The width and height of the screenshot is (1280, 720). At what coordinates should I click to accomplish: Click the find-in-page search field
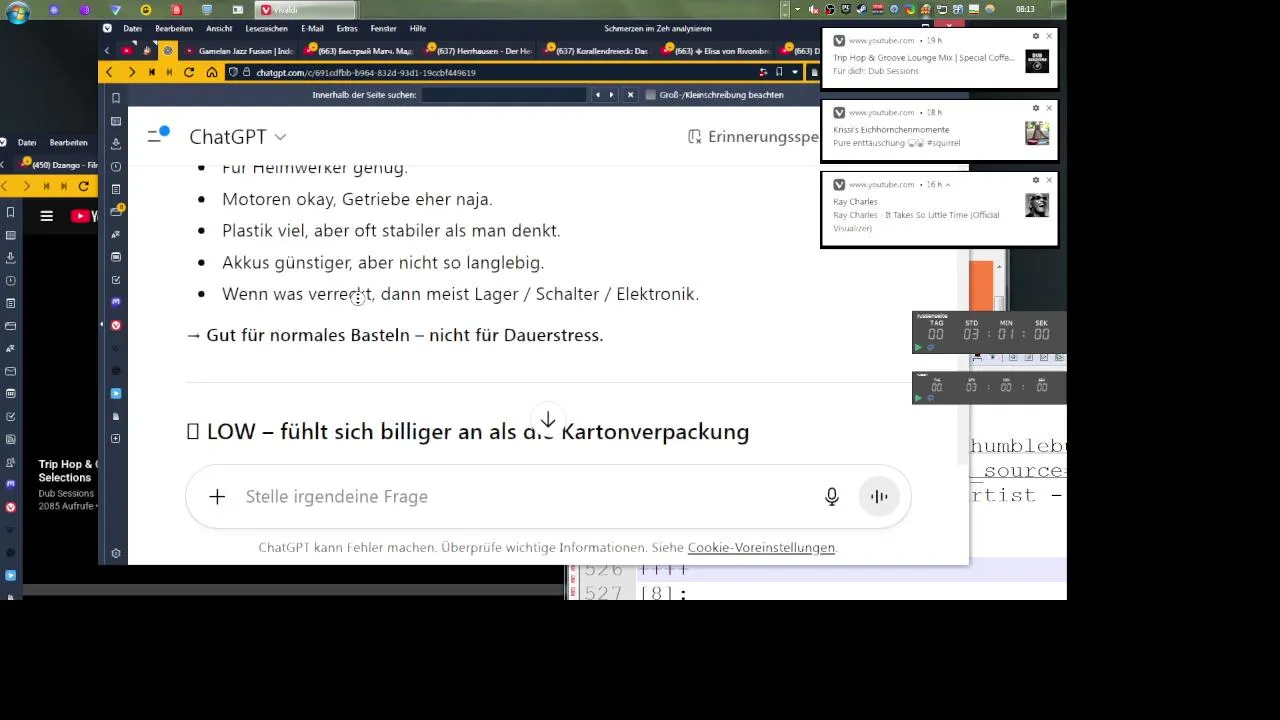[503, 95]
